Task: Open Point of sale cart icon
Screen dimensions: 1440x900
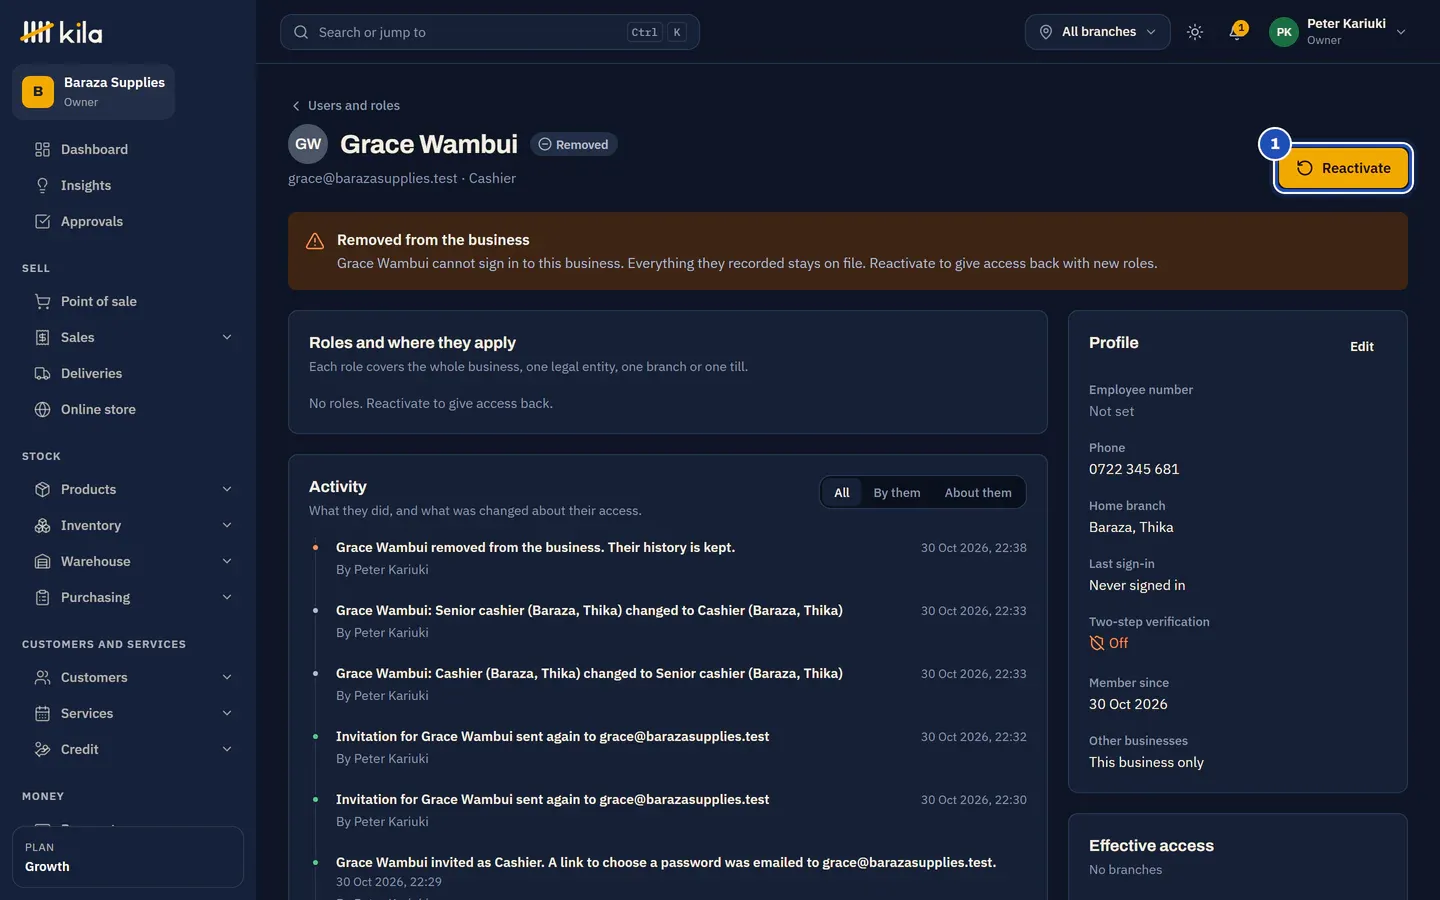Action: 42,302
